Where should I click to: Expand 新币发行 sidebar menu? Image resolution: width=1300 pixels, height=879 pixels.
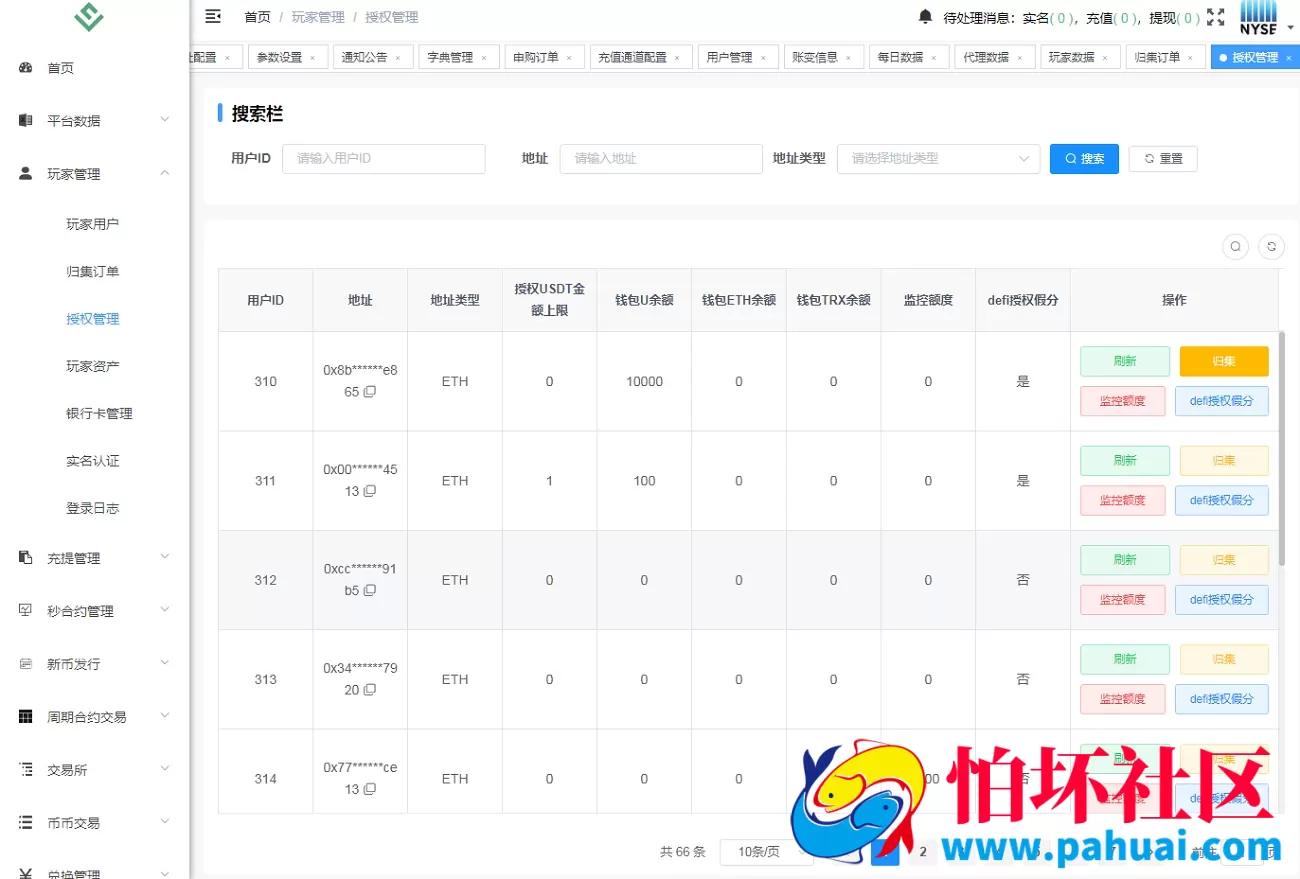[94, 664]
